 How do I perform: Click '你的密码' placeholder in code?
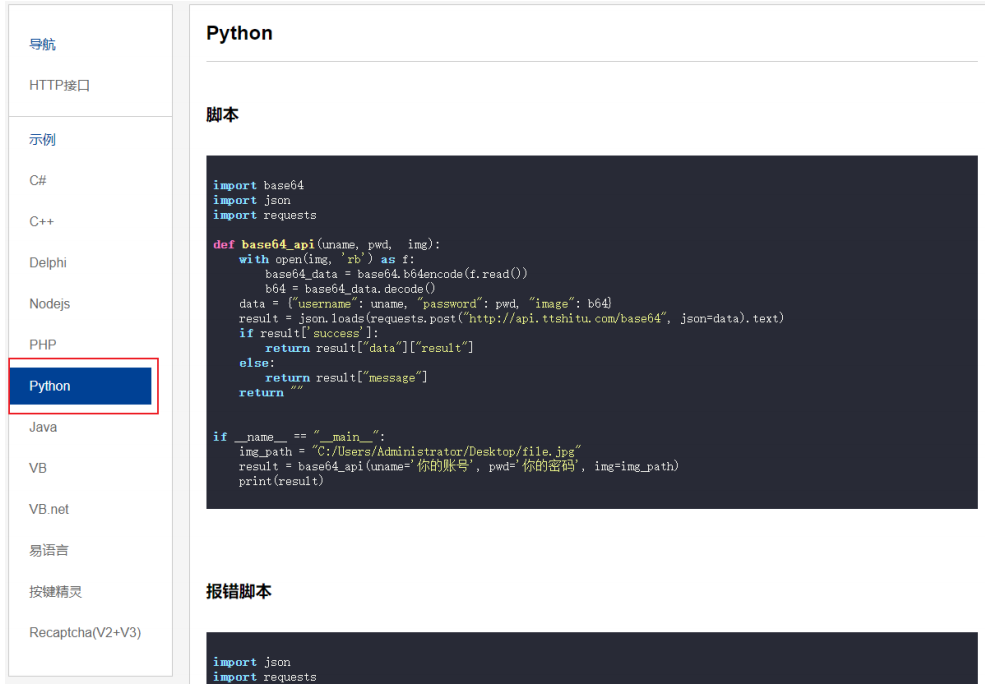(x=548, y=466)
